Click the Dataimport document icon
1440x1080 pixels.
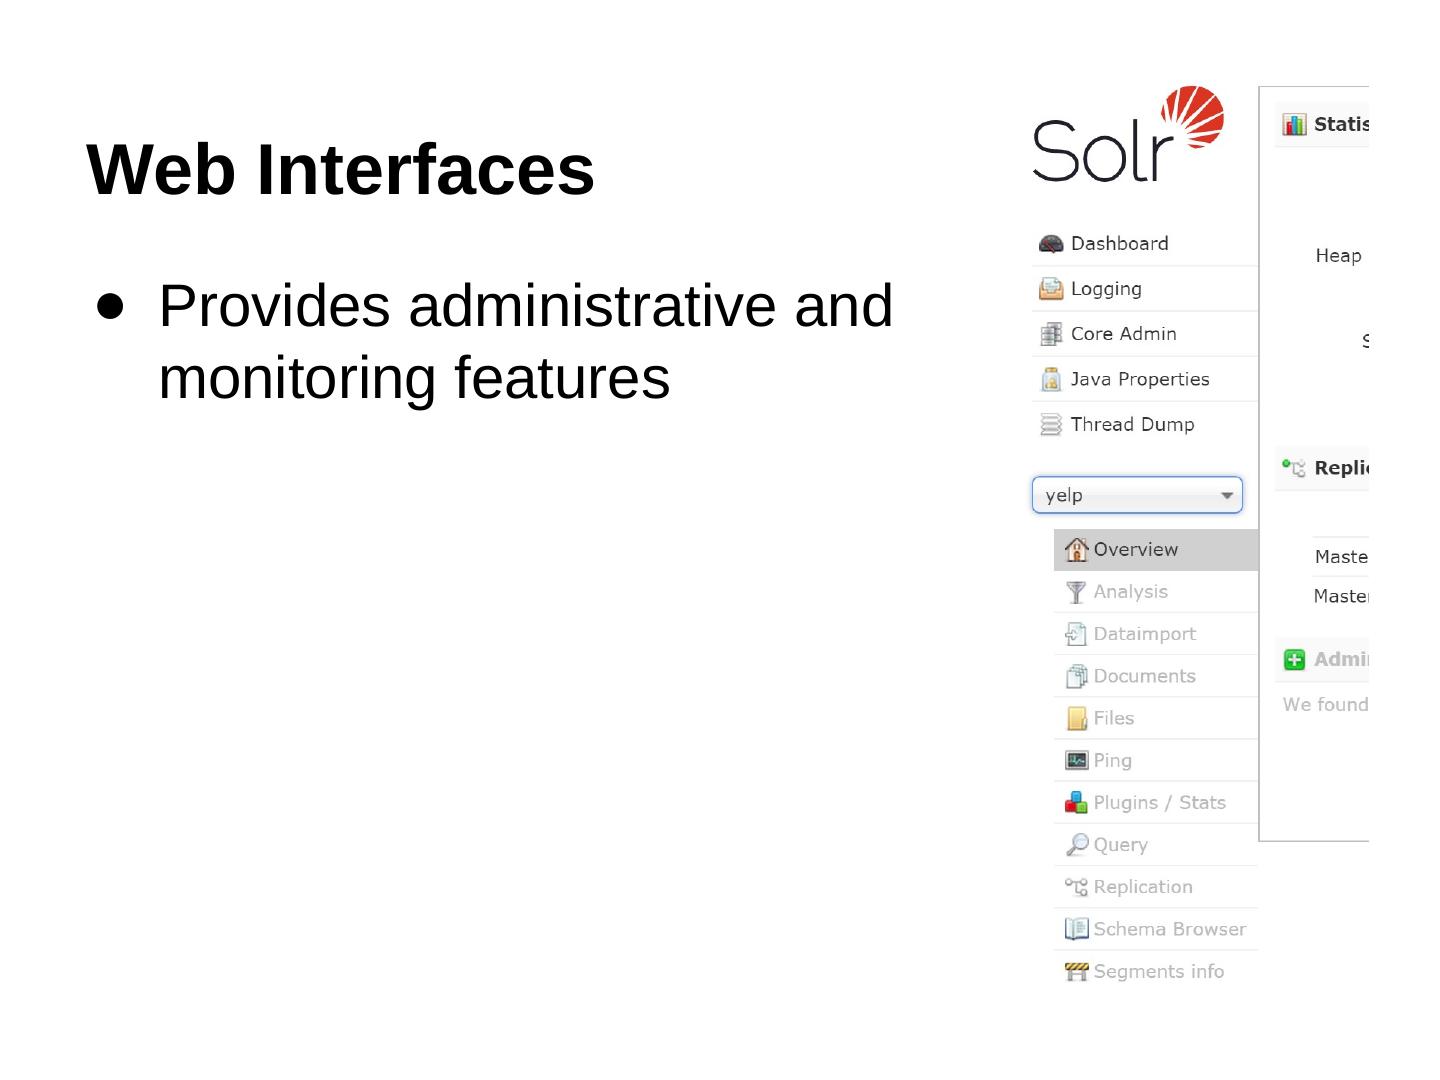[1076, 634]
